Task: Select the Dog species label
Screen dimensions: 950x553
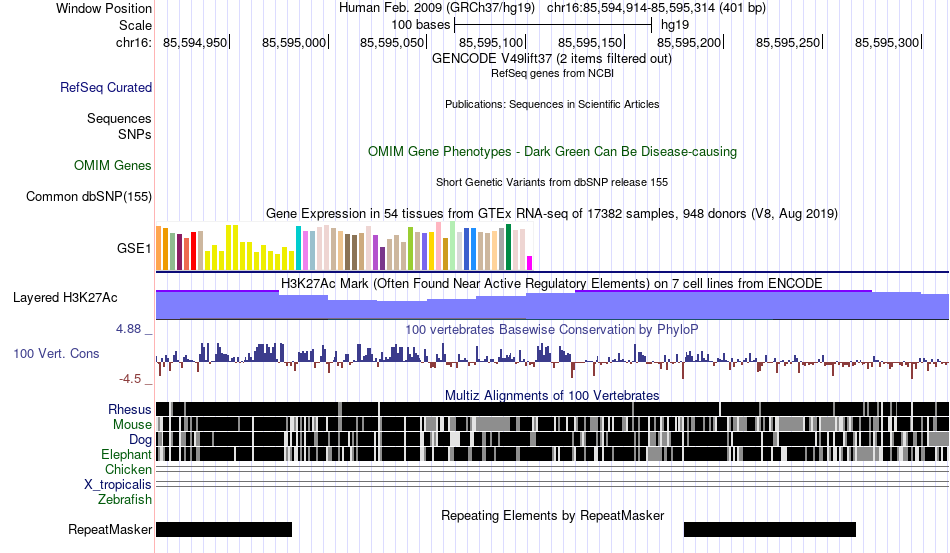Action: click(x=140, y=440)
